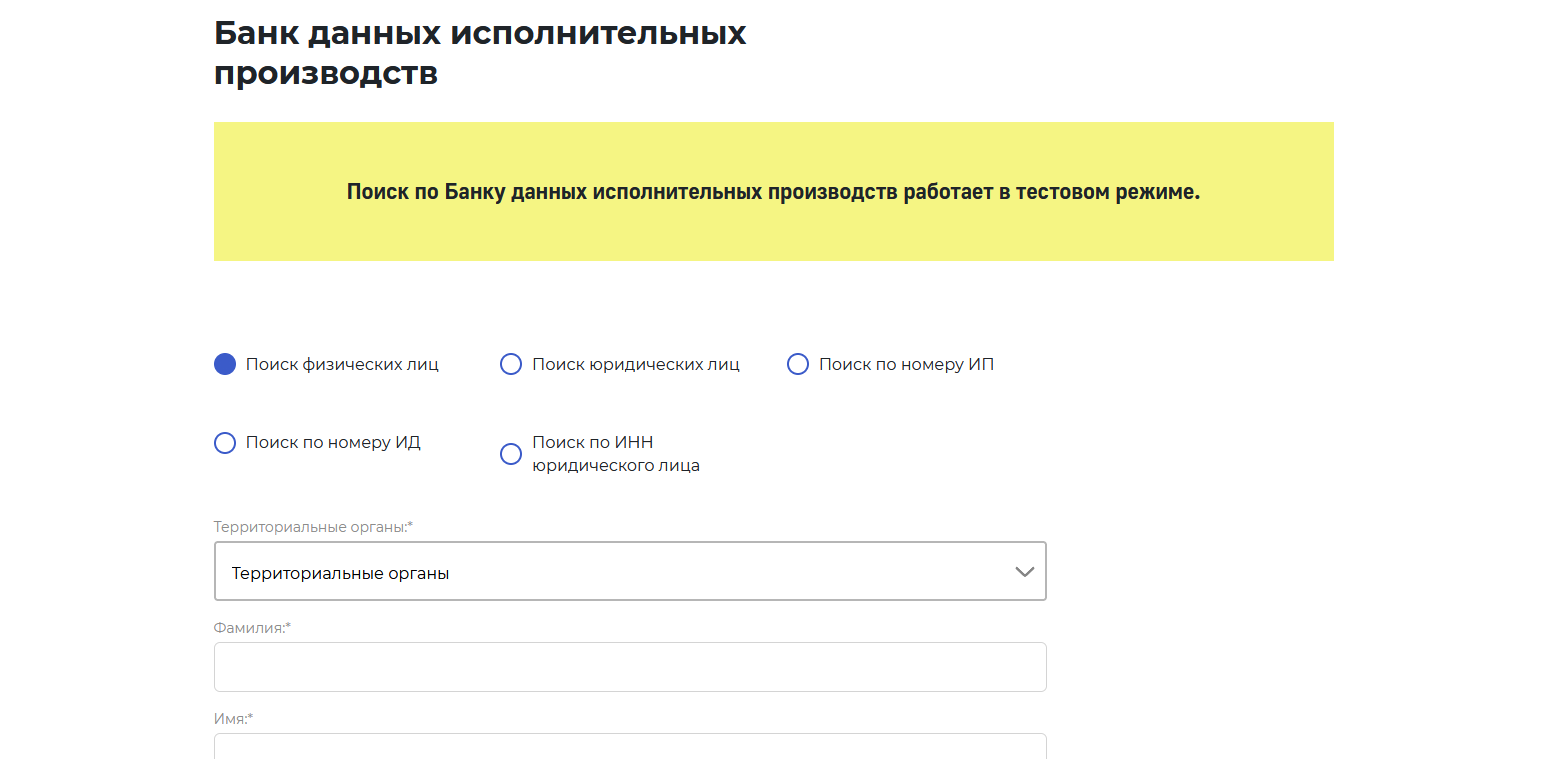The width and height of the screenshot is (1545, 759).
Task: Click the "Поиск по номеру ИП" label text
Action: 906,364
